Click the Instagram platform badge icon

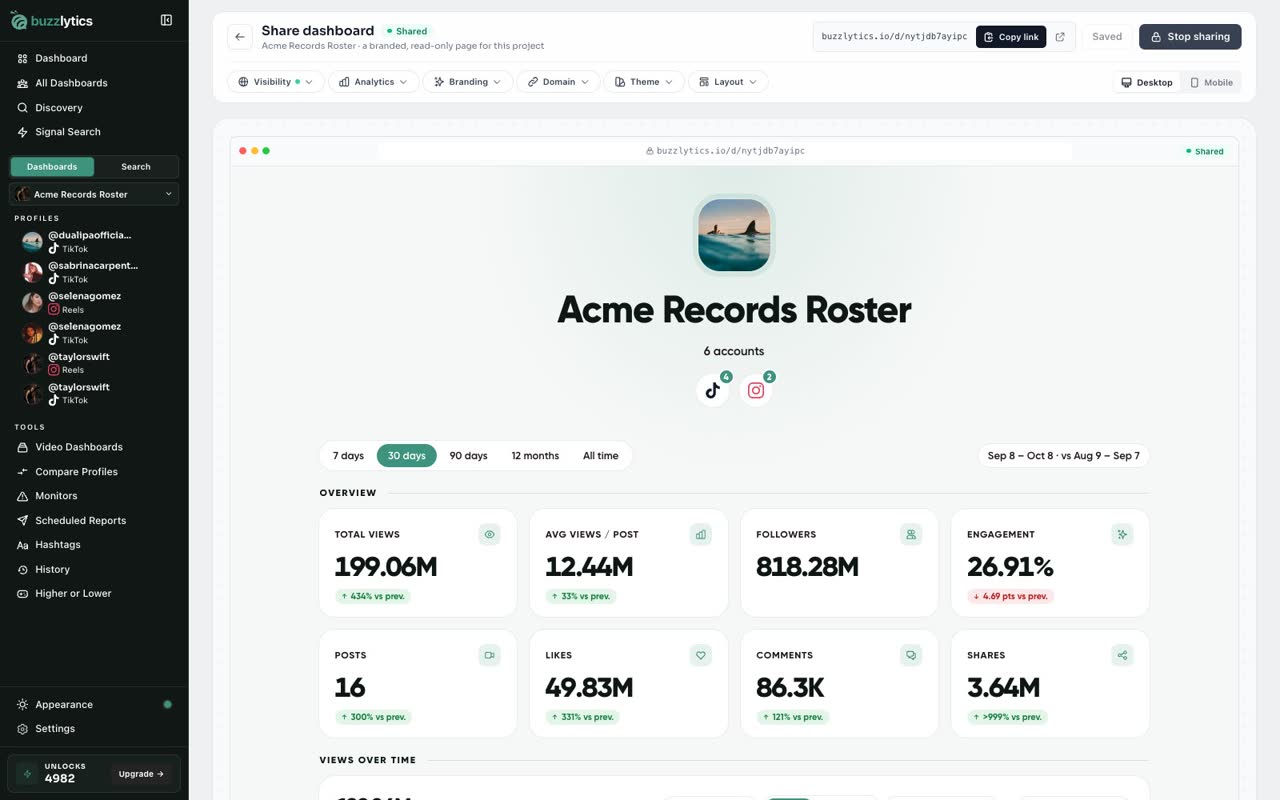(756, 390)
